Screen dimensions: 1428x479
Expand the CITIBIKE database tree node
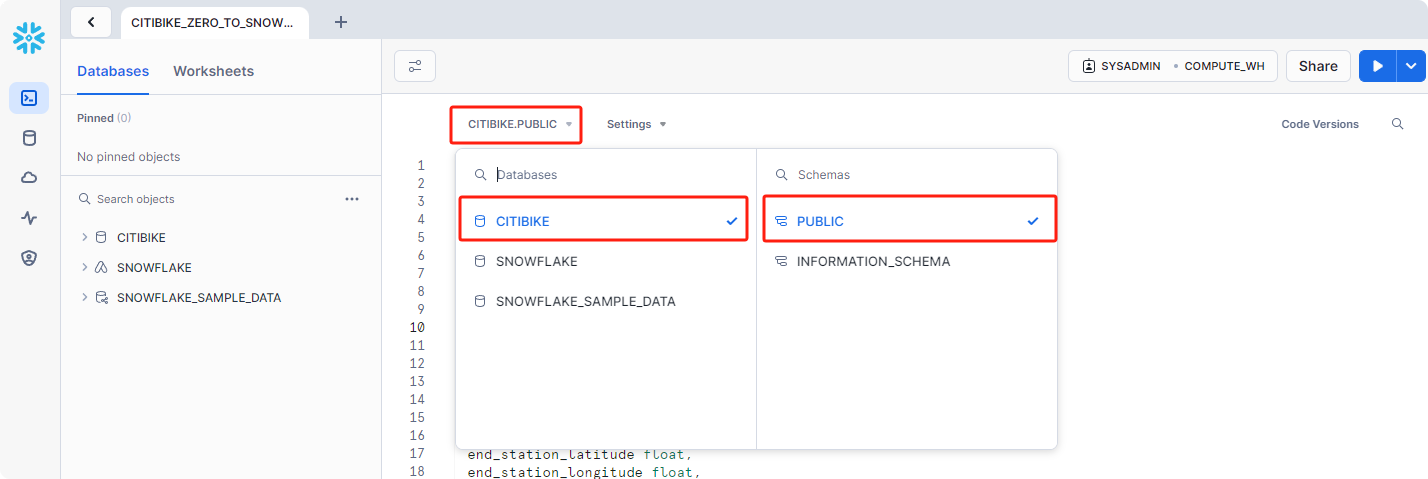coord(85,238)
